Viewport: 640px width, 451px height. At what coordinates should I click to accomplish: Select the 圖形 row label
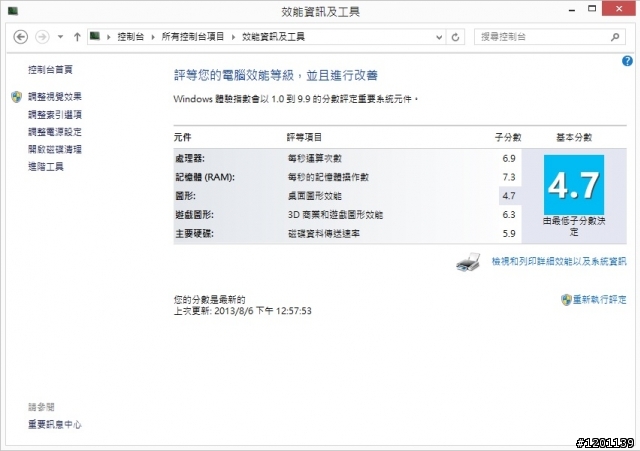click(185, 196)
